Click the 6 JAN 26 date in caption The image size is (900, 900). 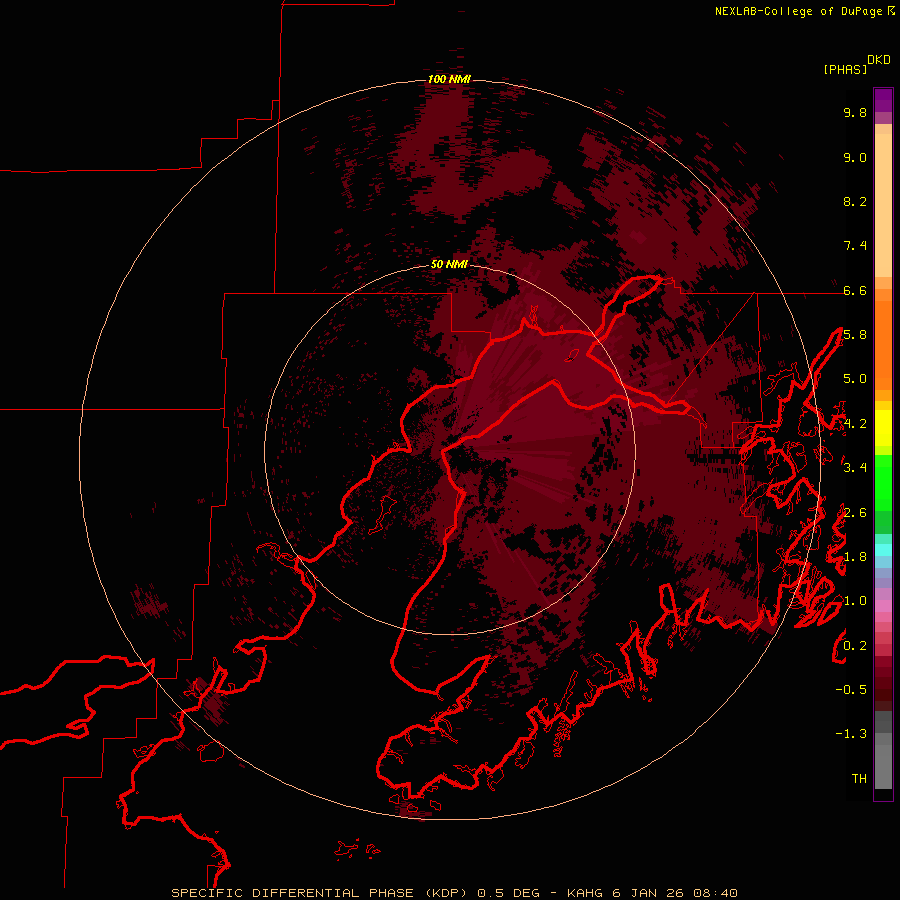(x=648, y=893)
